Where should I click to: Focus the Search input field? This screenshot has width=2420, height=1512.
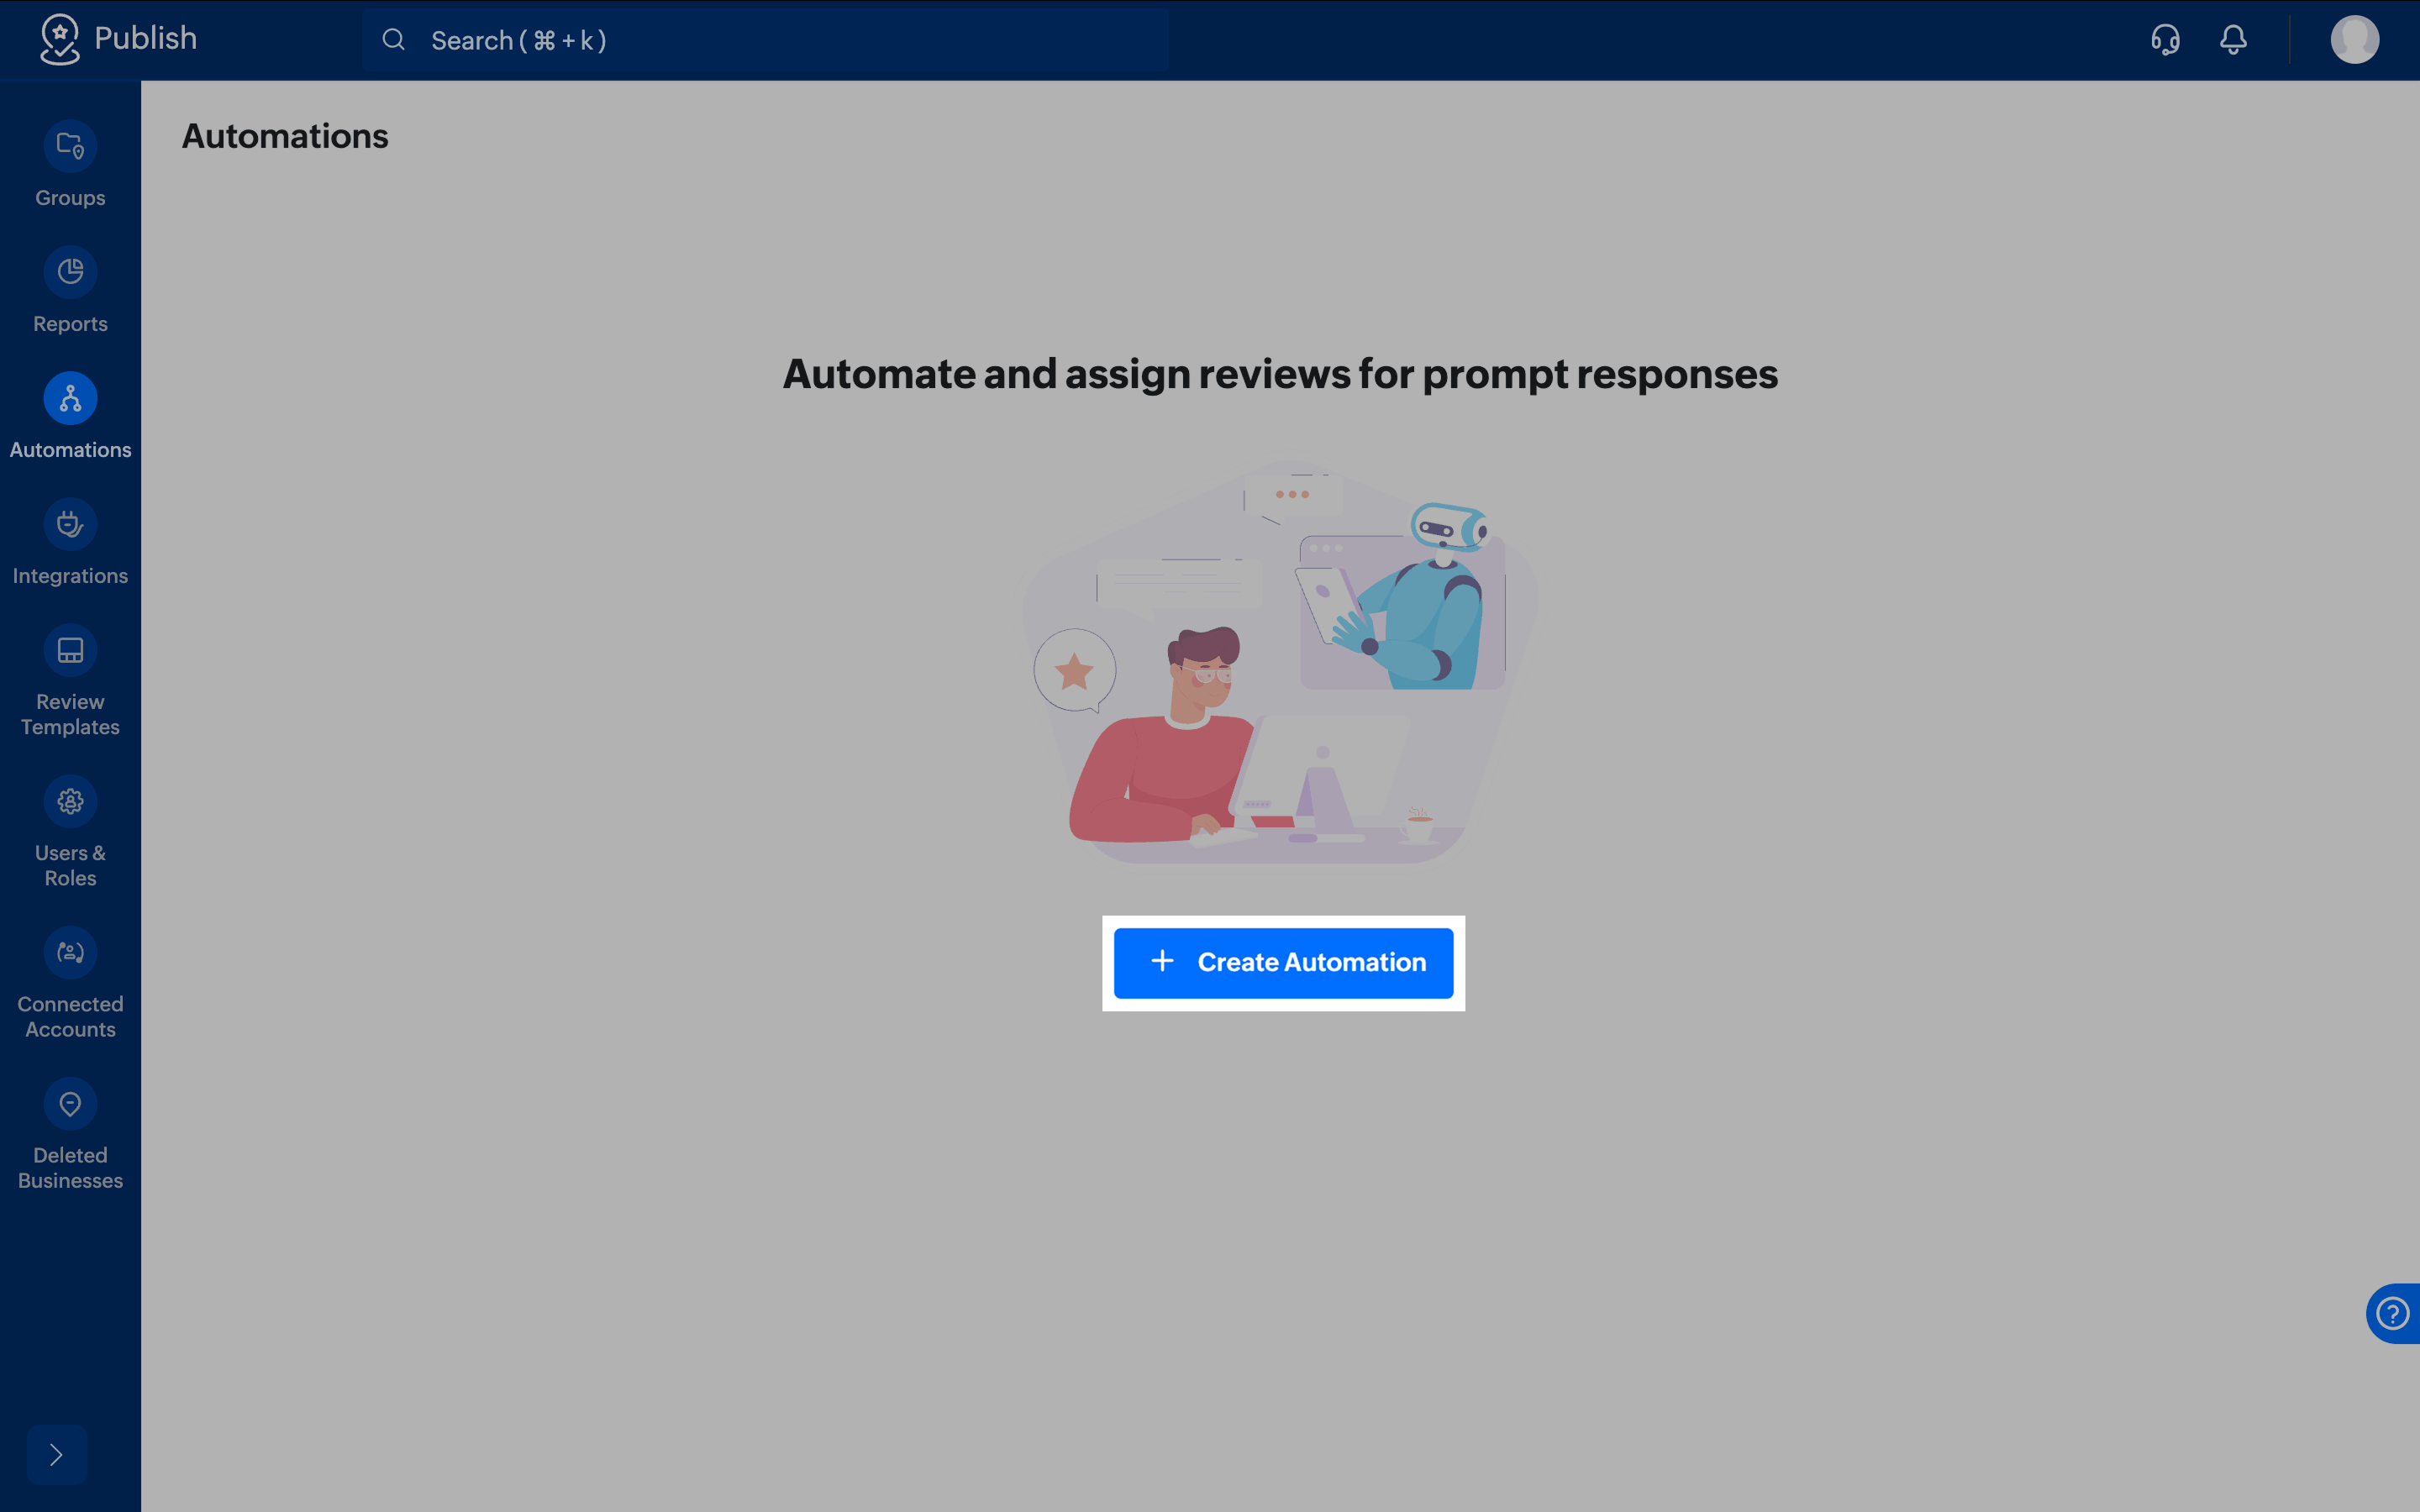point(765,40)
